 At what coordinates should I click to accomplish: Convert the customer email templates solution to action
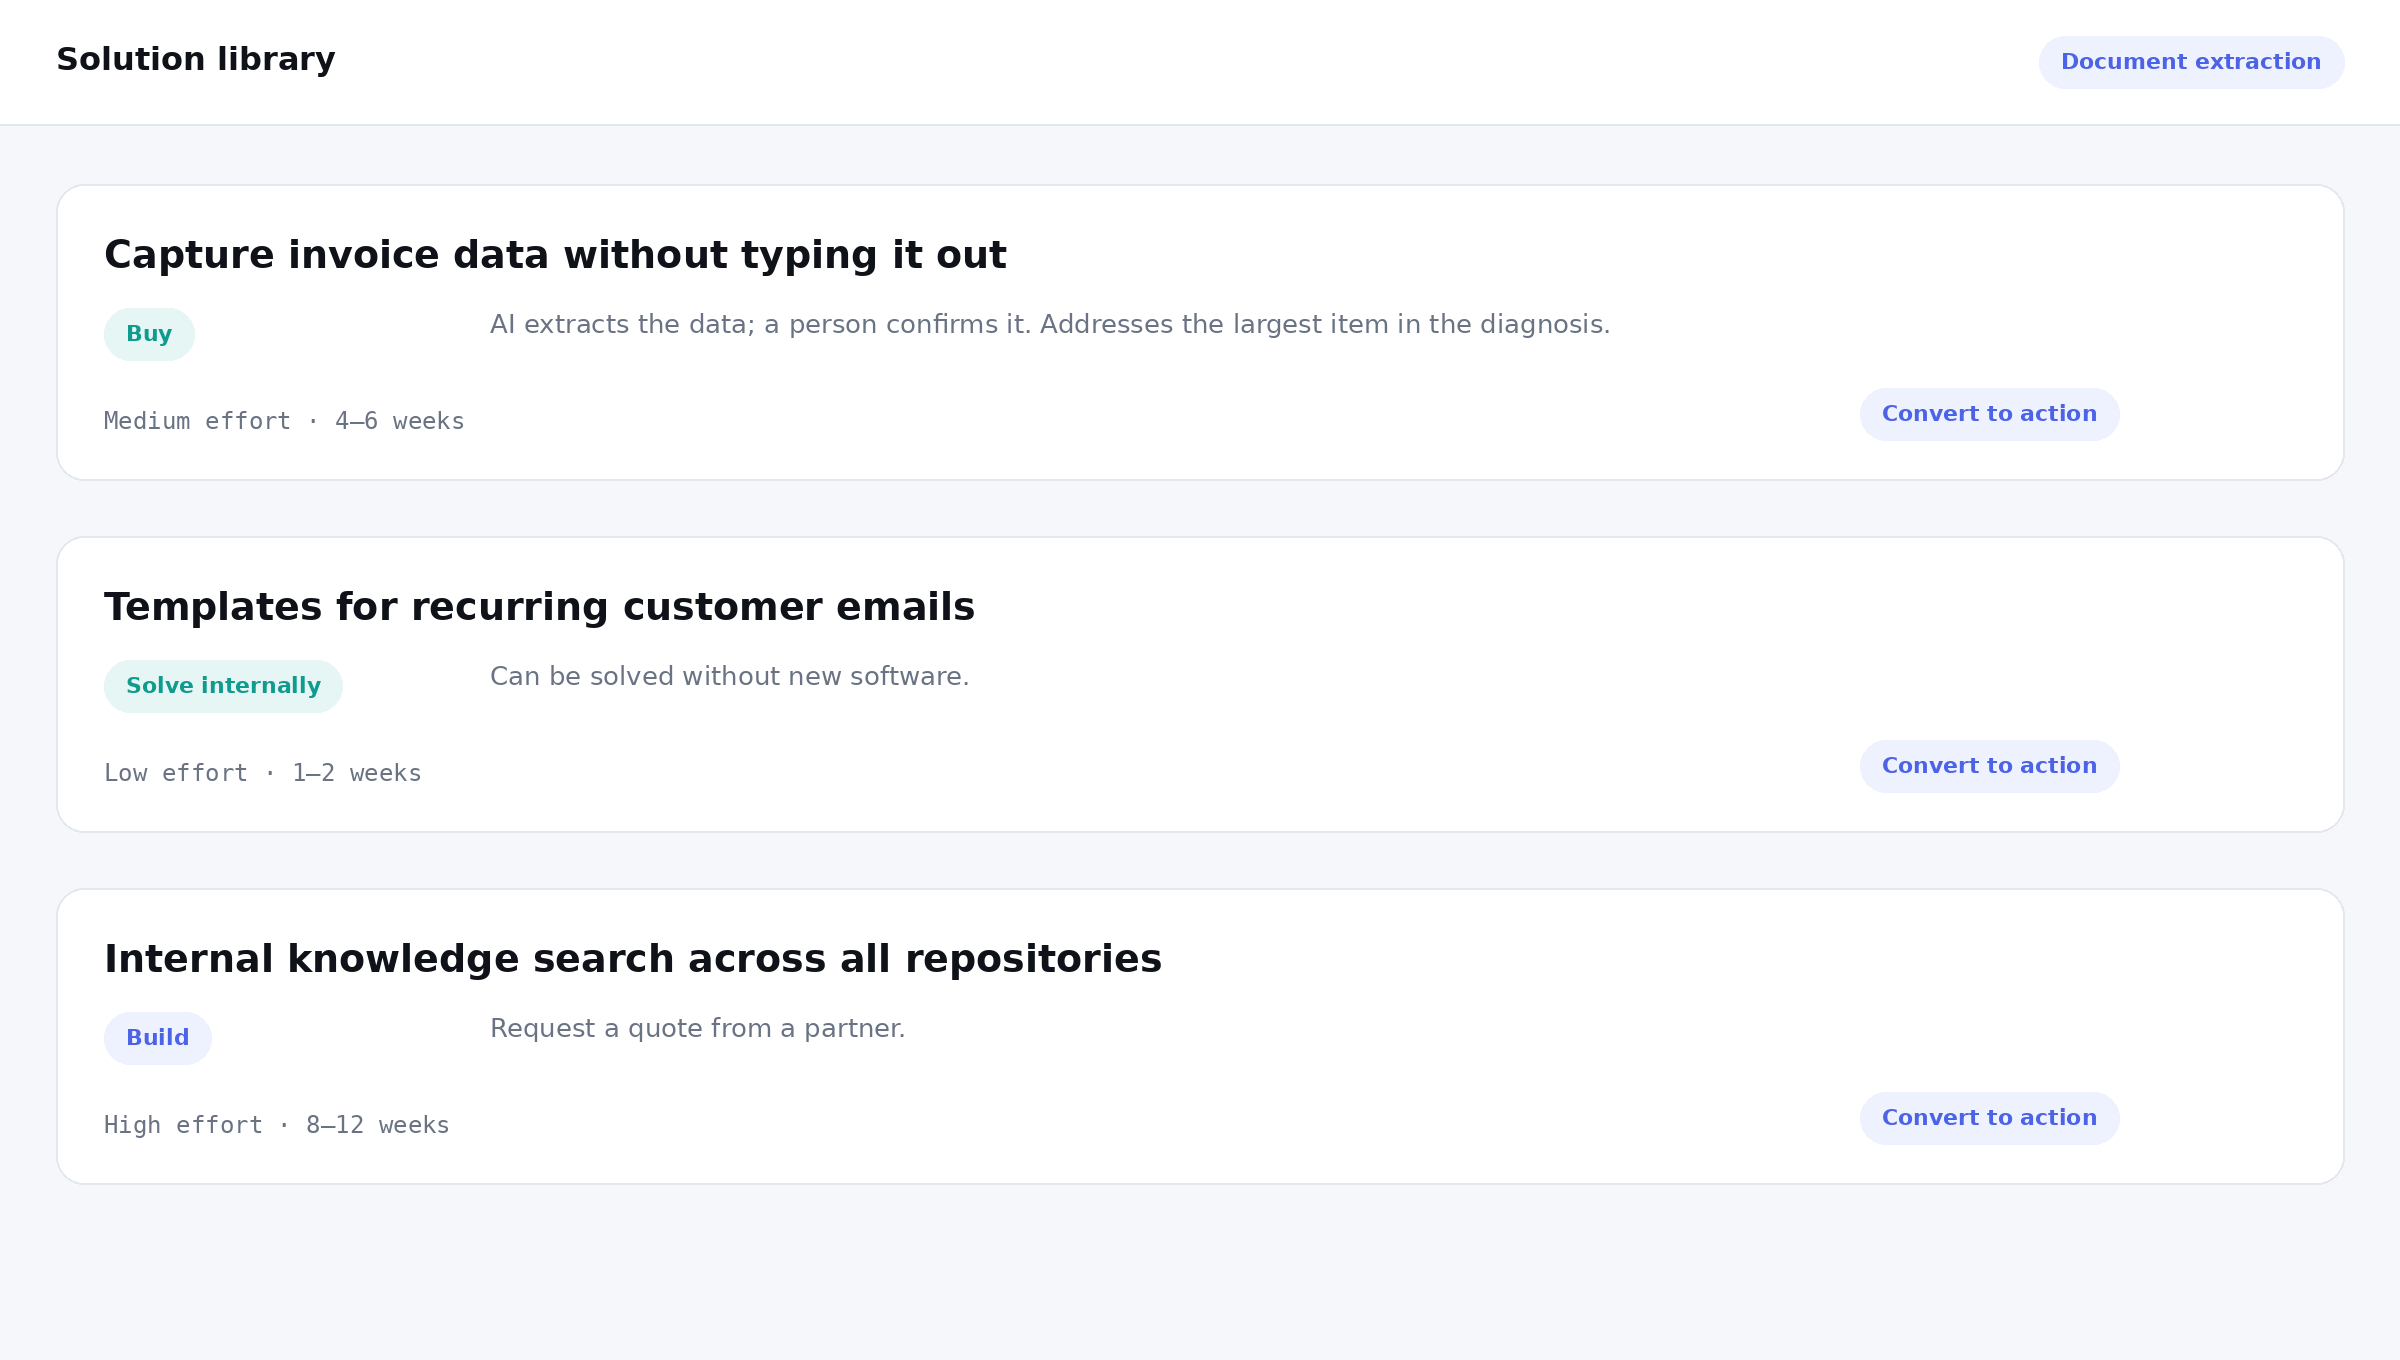click(1989, 766)
